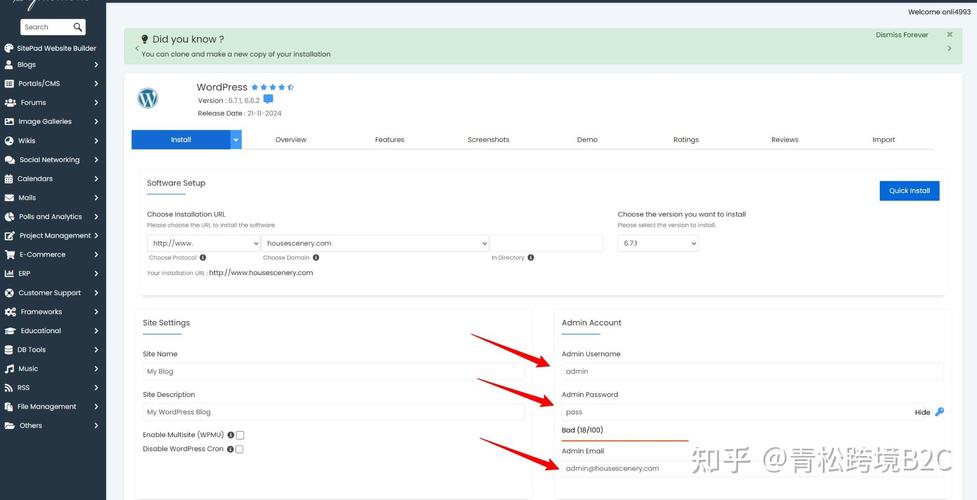Viewport: 977px width, 500px height.
Task: Expand the Forums category chevron
Action: pyautogui.click(x=96, y=102)
